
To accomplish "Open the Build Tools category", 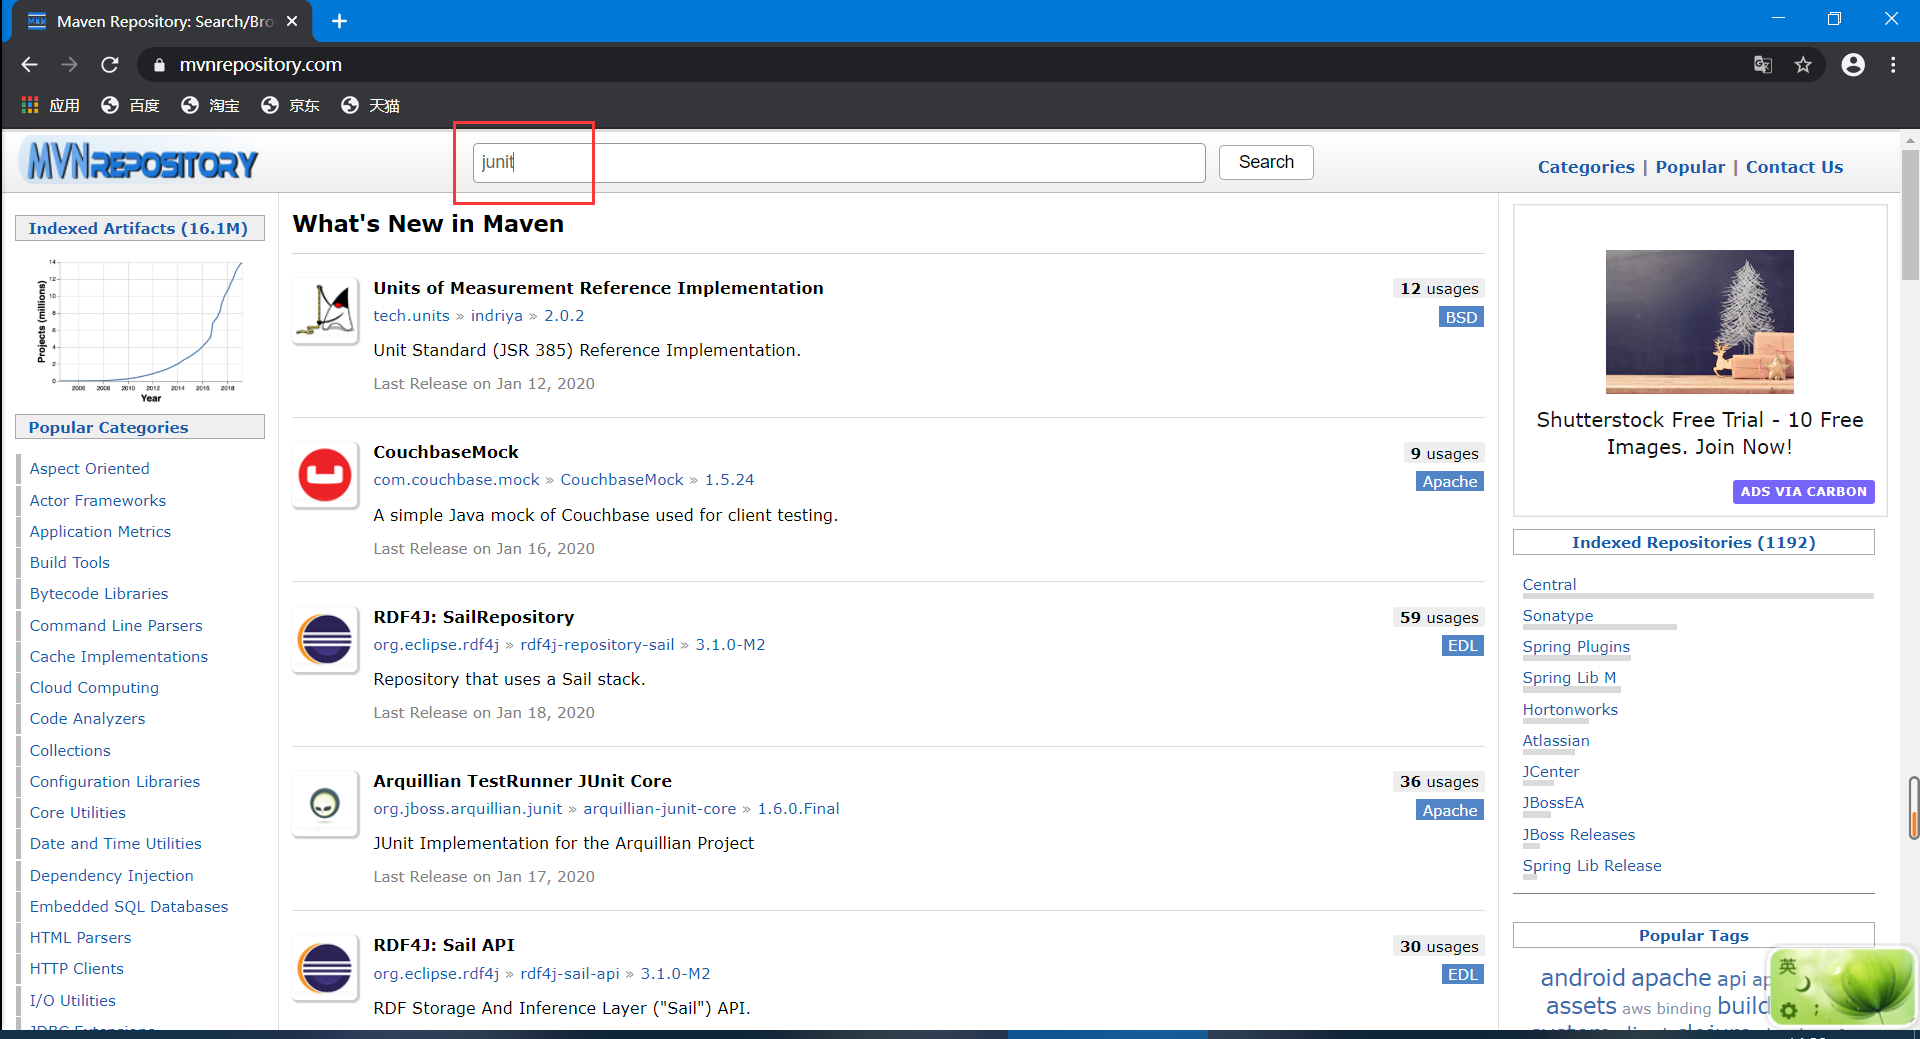I will 70,562.
